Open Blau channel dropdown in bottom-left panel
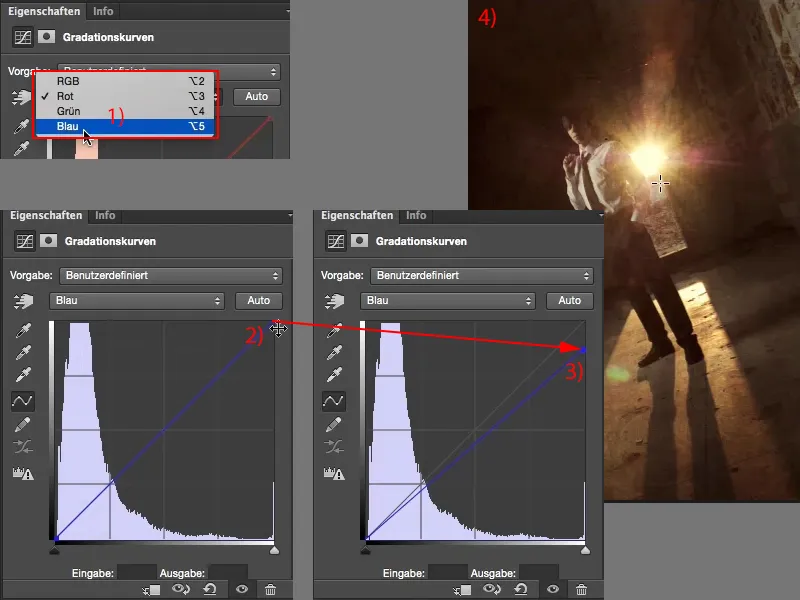 136,300
